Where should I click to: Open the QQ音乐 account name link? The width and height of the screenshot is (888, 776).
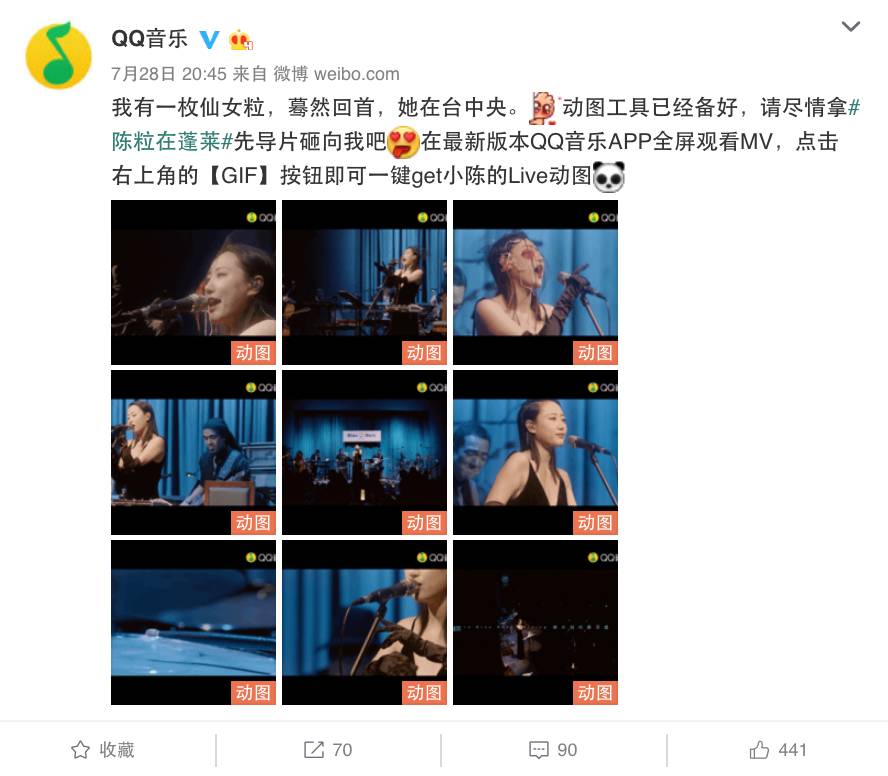(x=150, y=39)
